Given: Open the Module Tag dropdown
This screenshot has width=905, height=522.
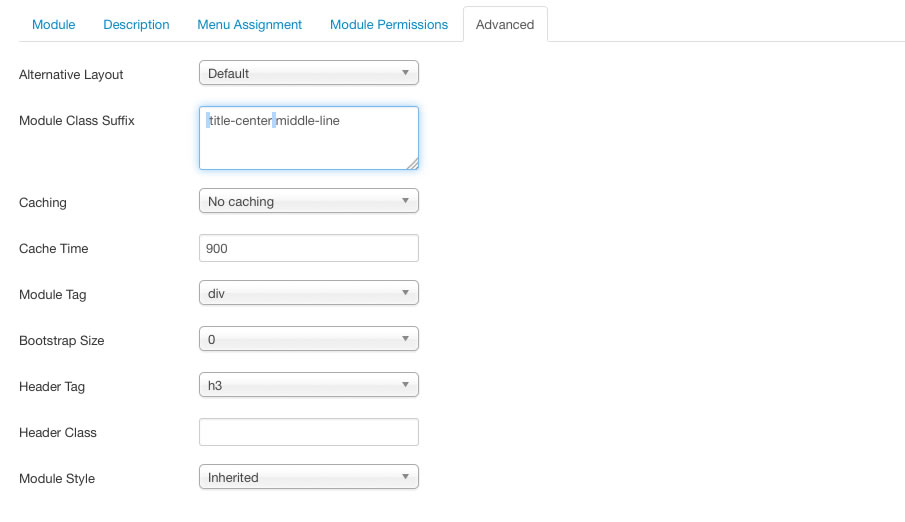Looking at the screenshot, I should 308,293.
